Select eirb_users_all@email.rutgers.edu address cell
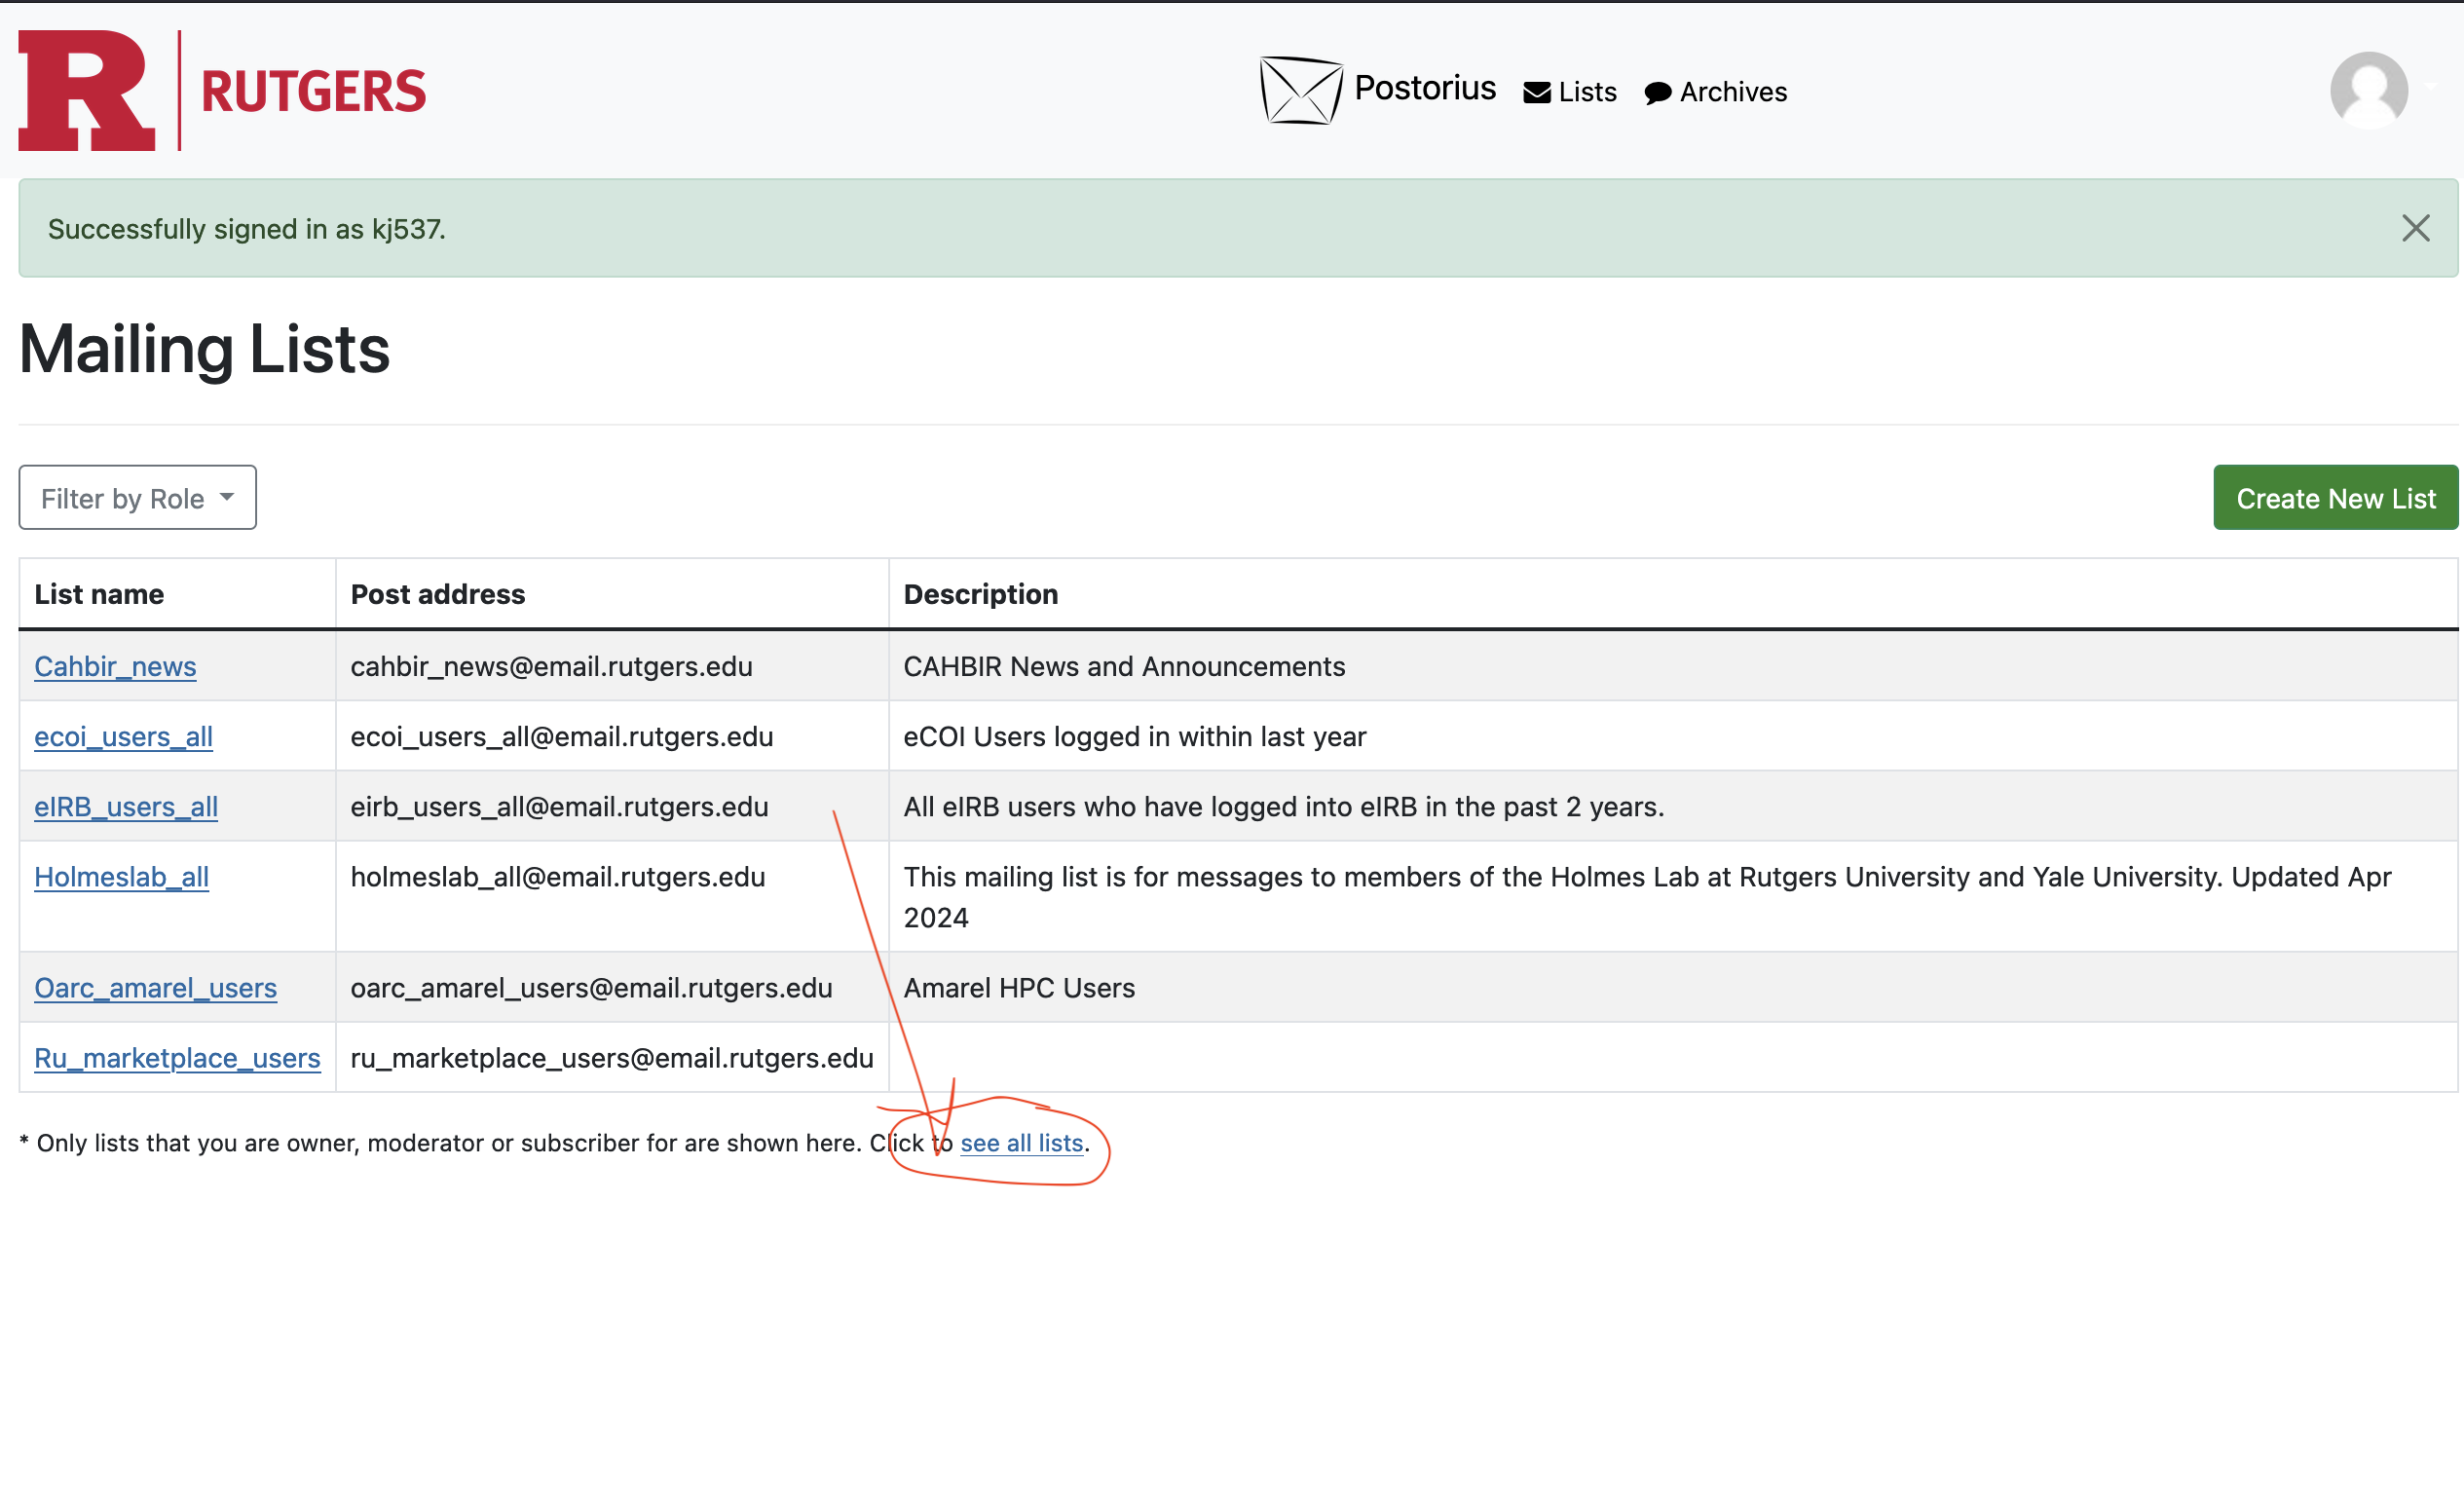 coord(612,806)
